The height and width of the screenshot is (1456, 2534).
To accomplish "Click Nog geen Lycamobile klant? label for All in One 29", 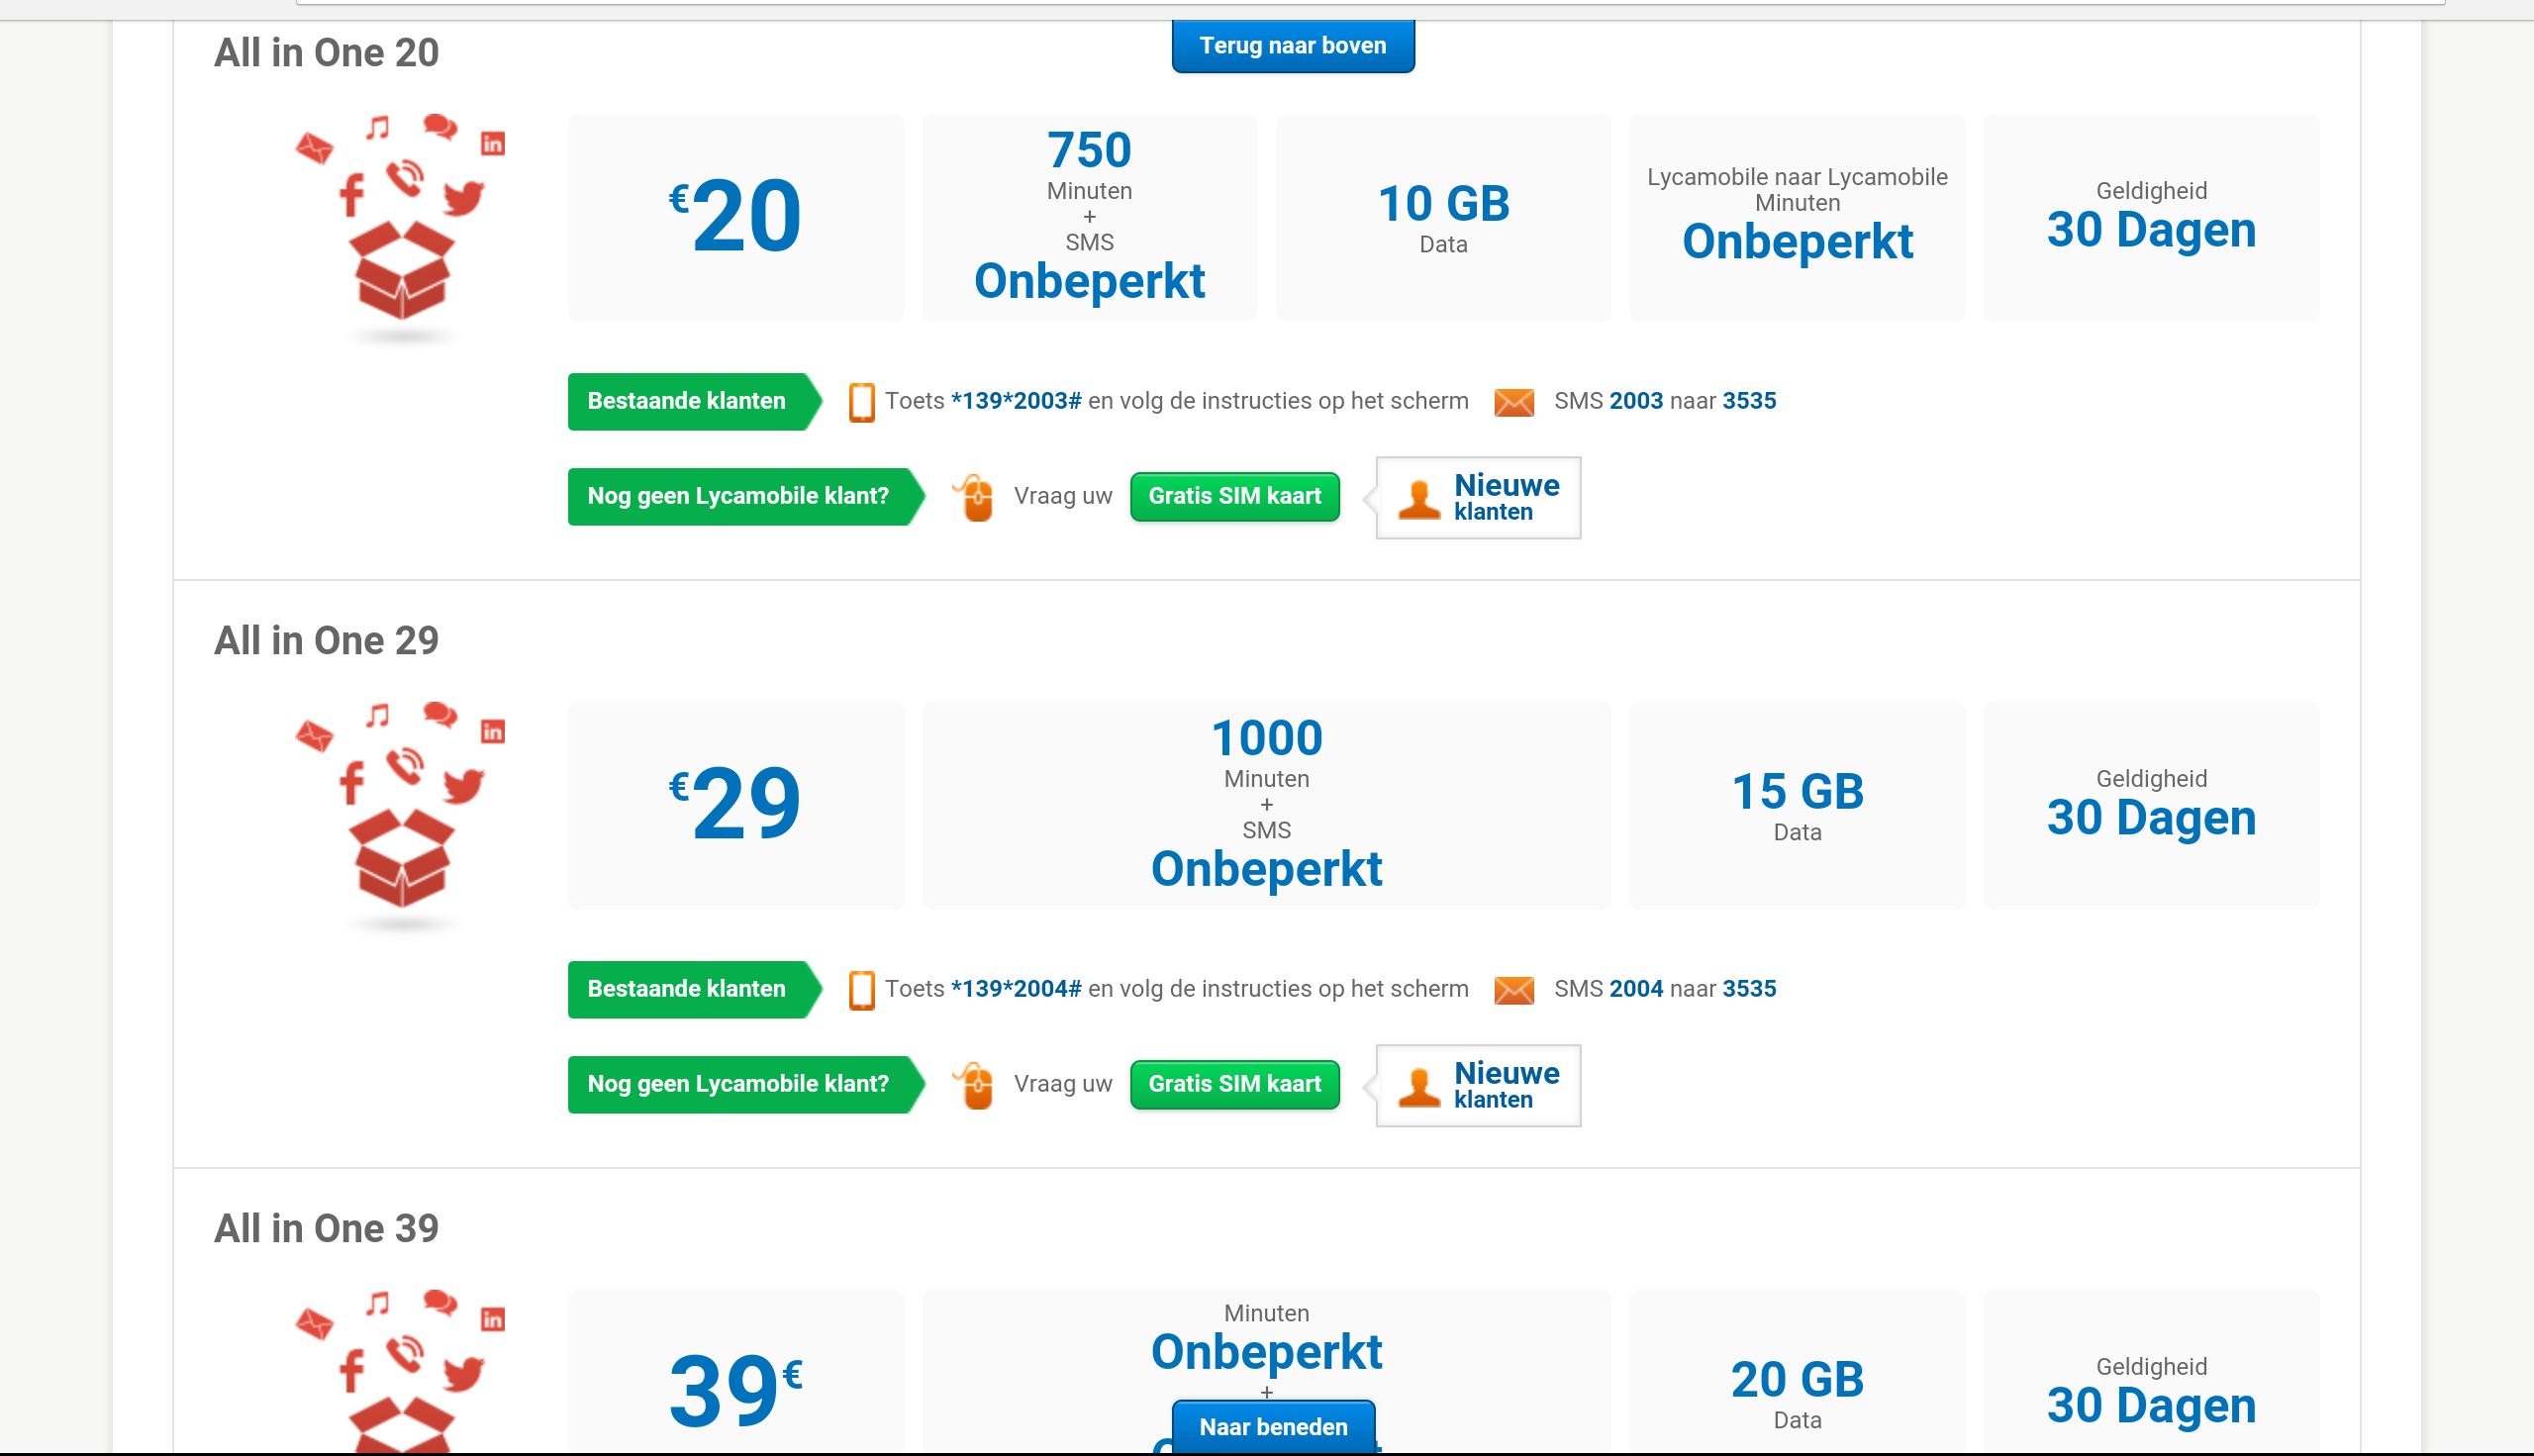I will coord(738,1085).
